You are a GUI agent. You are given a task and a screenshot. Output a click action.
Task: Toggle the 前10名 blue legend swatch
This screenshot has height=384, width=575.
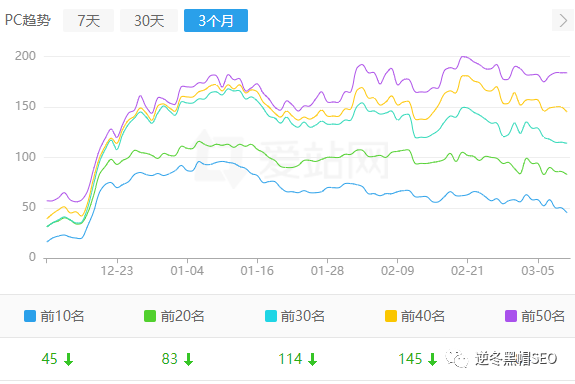(x=30, y=316)
